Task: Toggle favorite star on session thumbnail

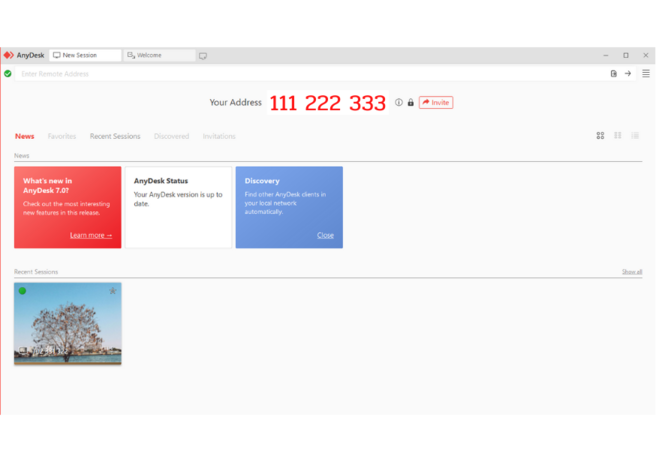Action: coord(113,291)
